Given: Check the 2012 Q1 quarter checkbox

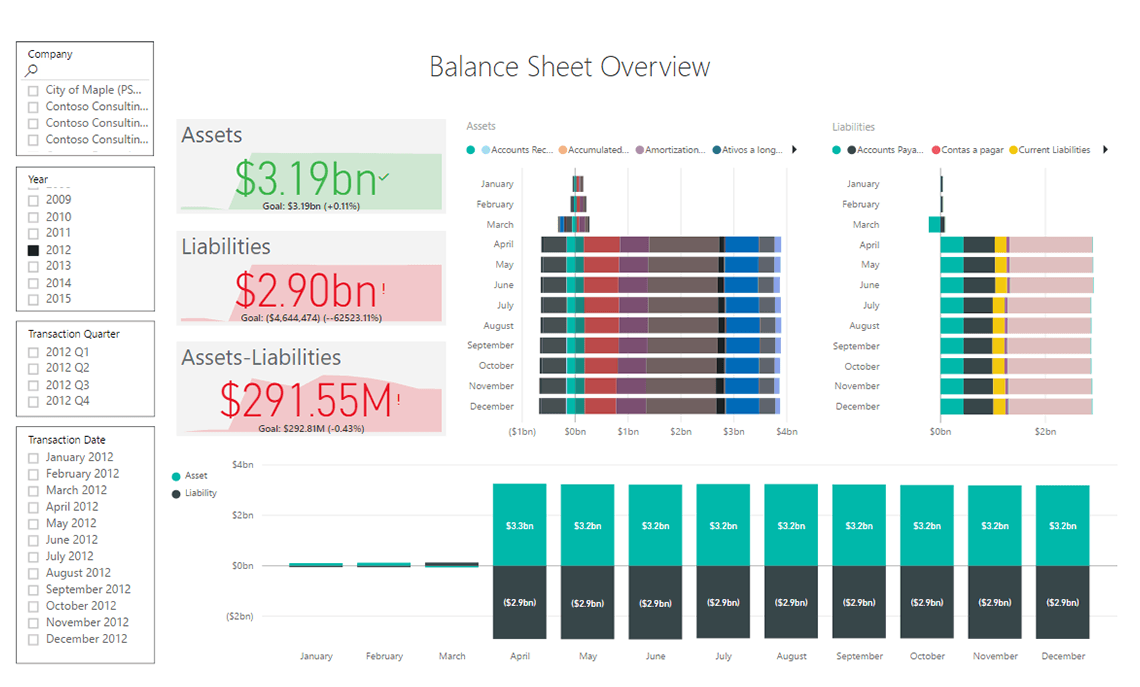Looking at the screenshot, I should (33, 353).
